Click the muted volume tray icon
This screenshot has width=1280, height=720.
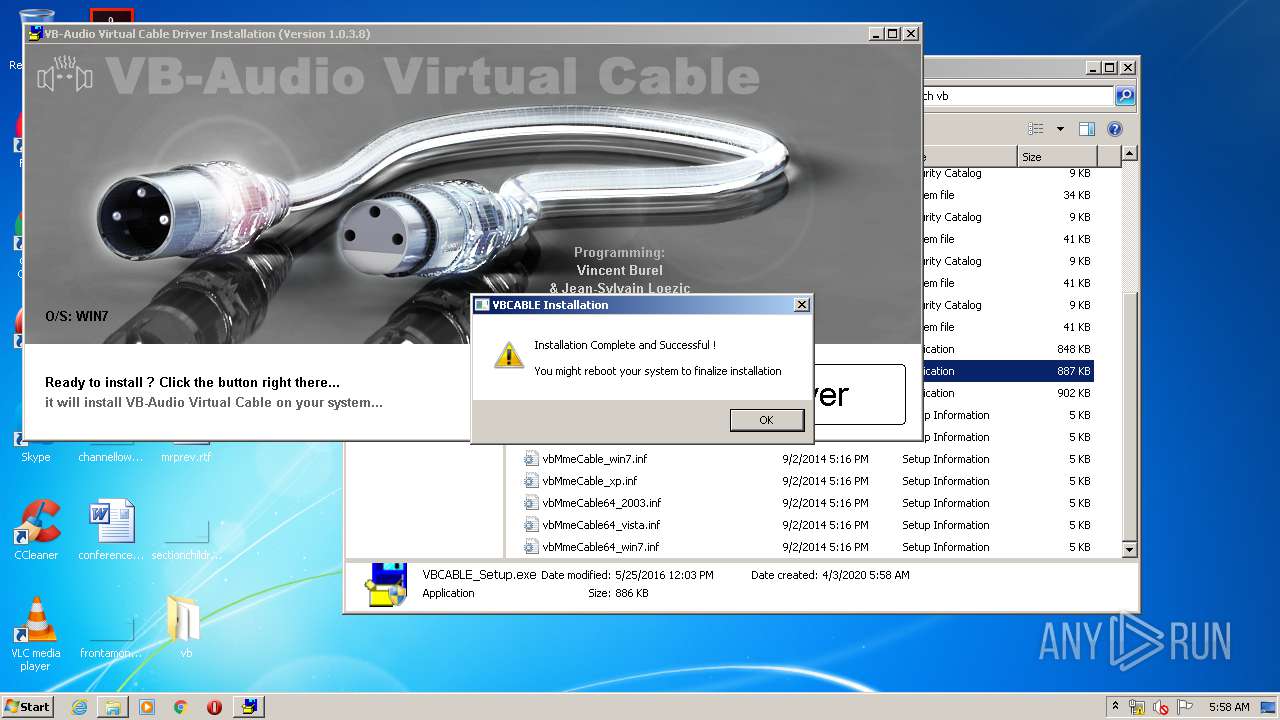tap(1161, 707)
